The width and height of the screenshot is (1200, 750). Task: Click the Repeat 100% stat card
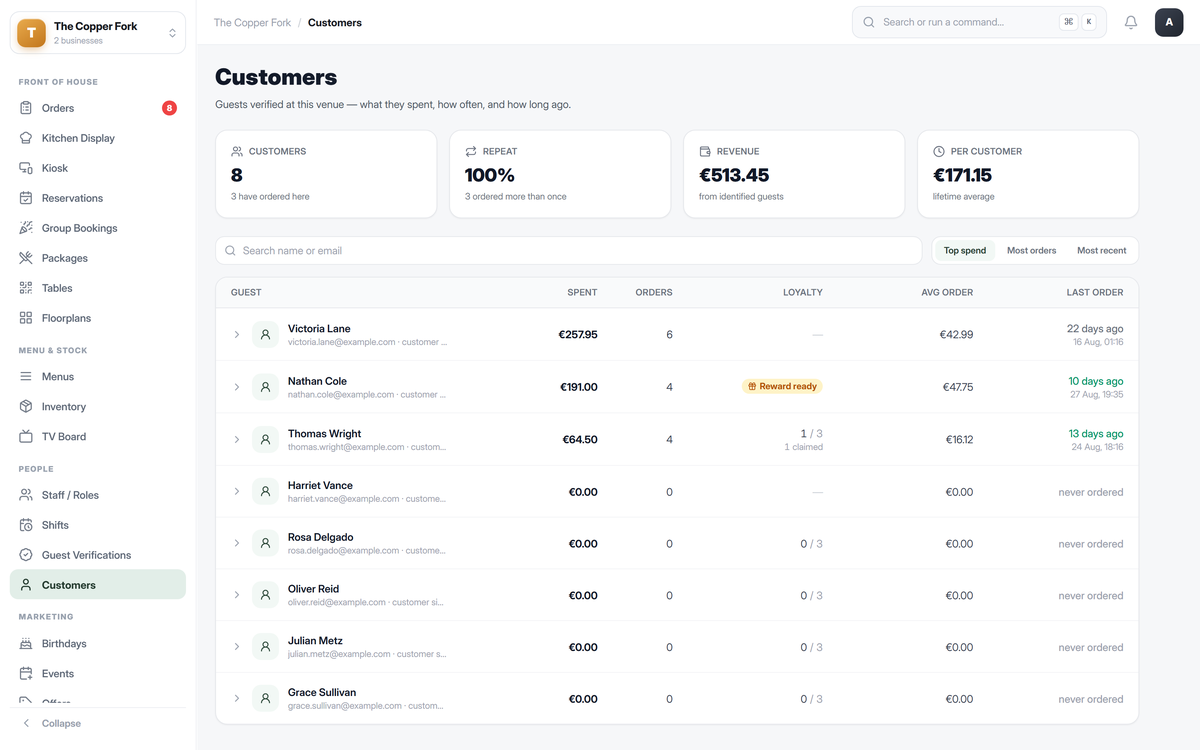click(560, 174)
